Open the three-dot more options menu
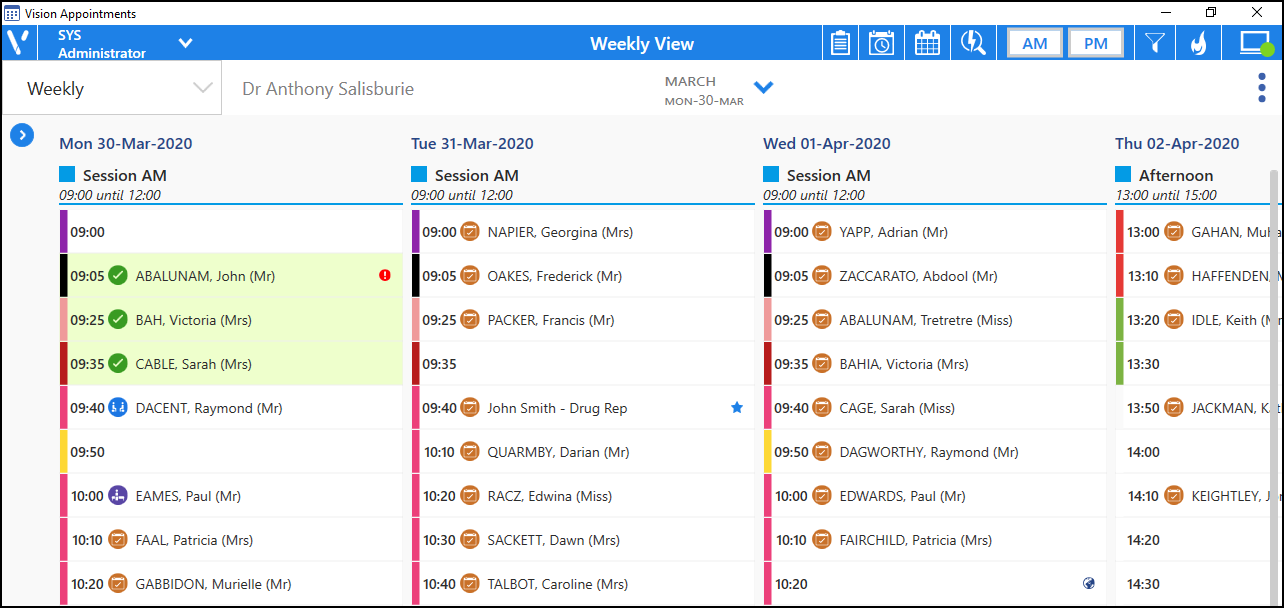1284x608 pixels. [1262, 88]
